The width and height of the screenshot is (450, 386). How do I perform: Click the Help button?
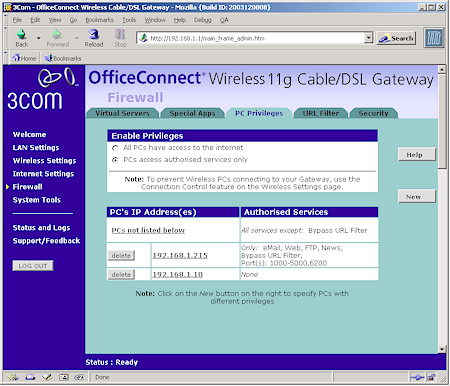click(x=417, y=155)
